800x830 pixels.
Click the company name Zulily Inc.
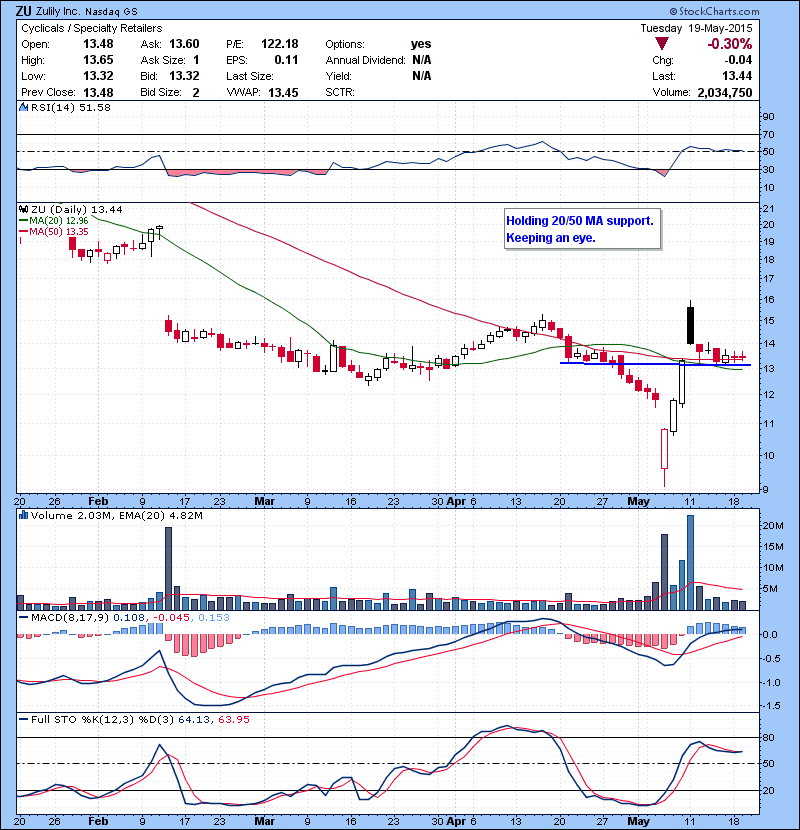coord(60,11)
